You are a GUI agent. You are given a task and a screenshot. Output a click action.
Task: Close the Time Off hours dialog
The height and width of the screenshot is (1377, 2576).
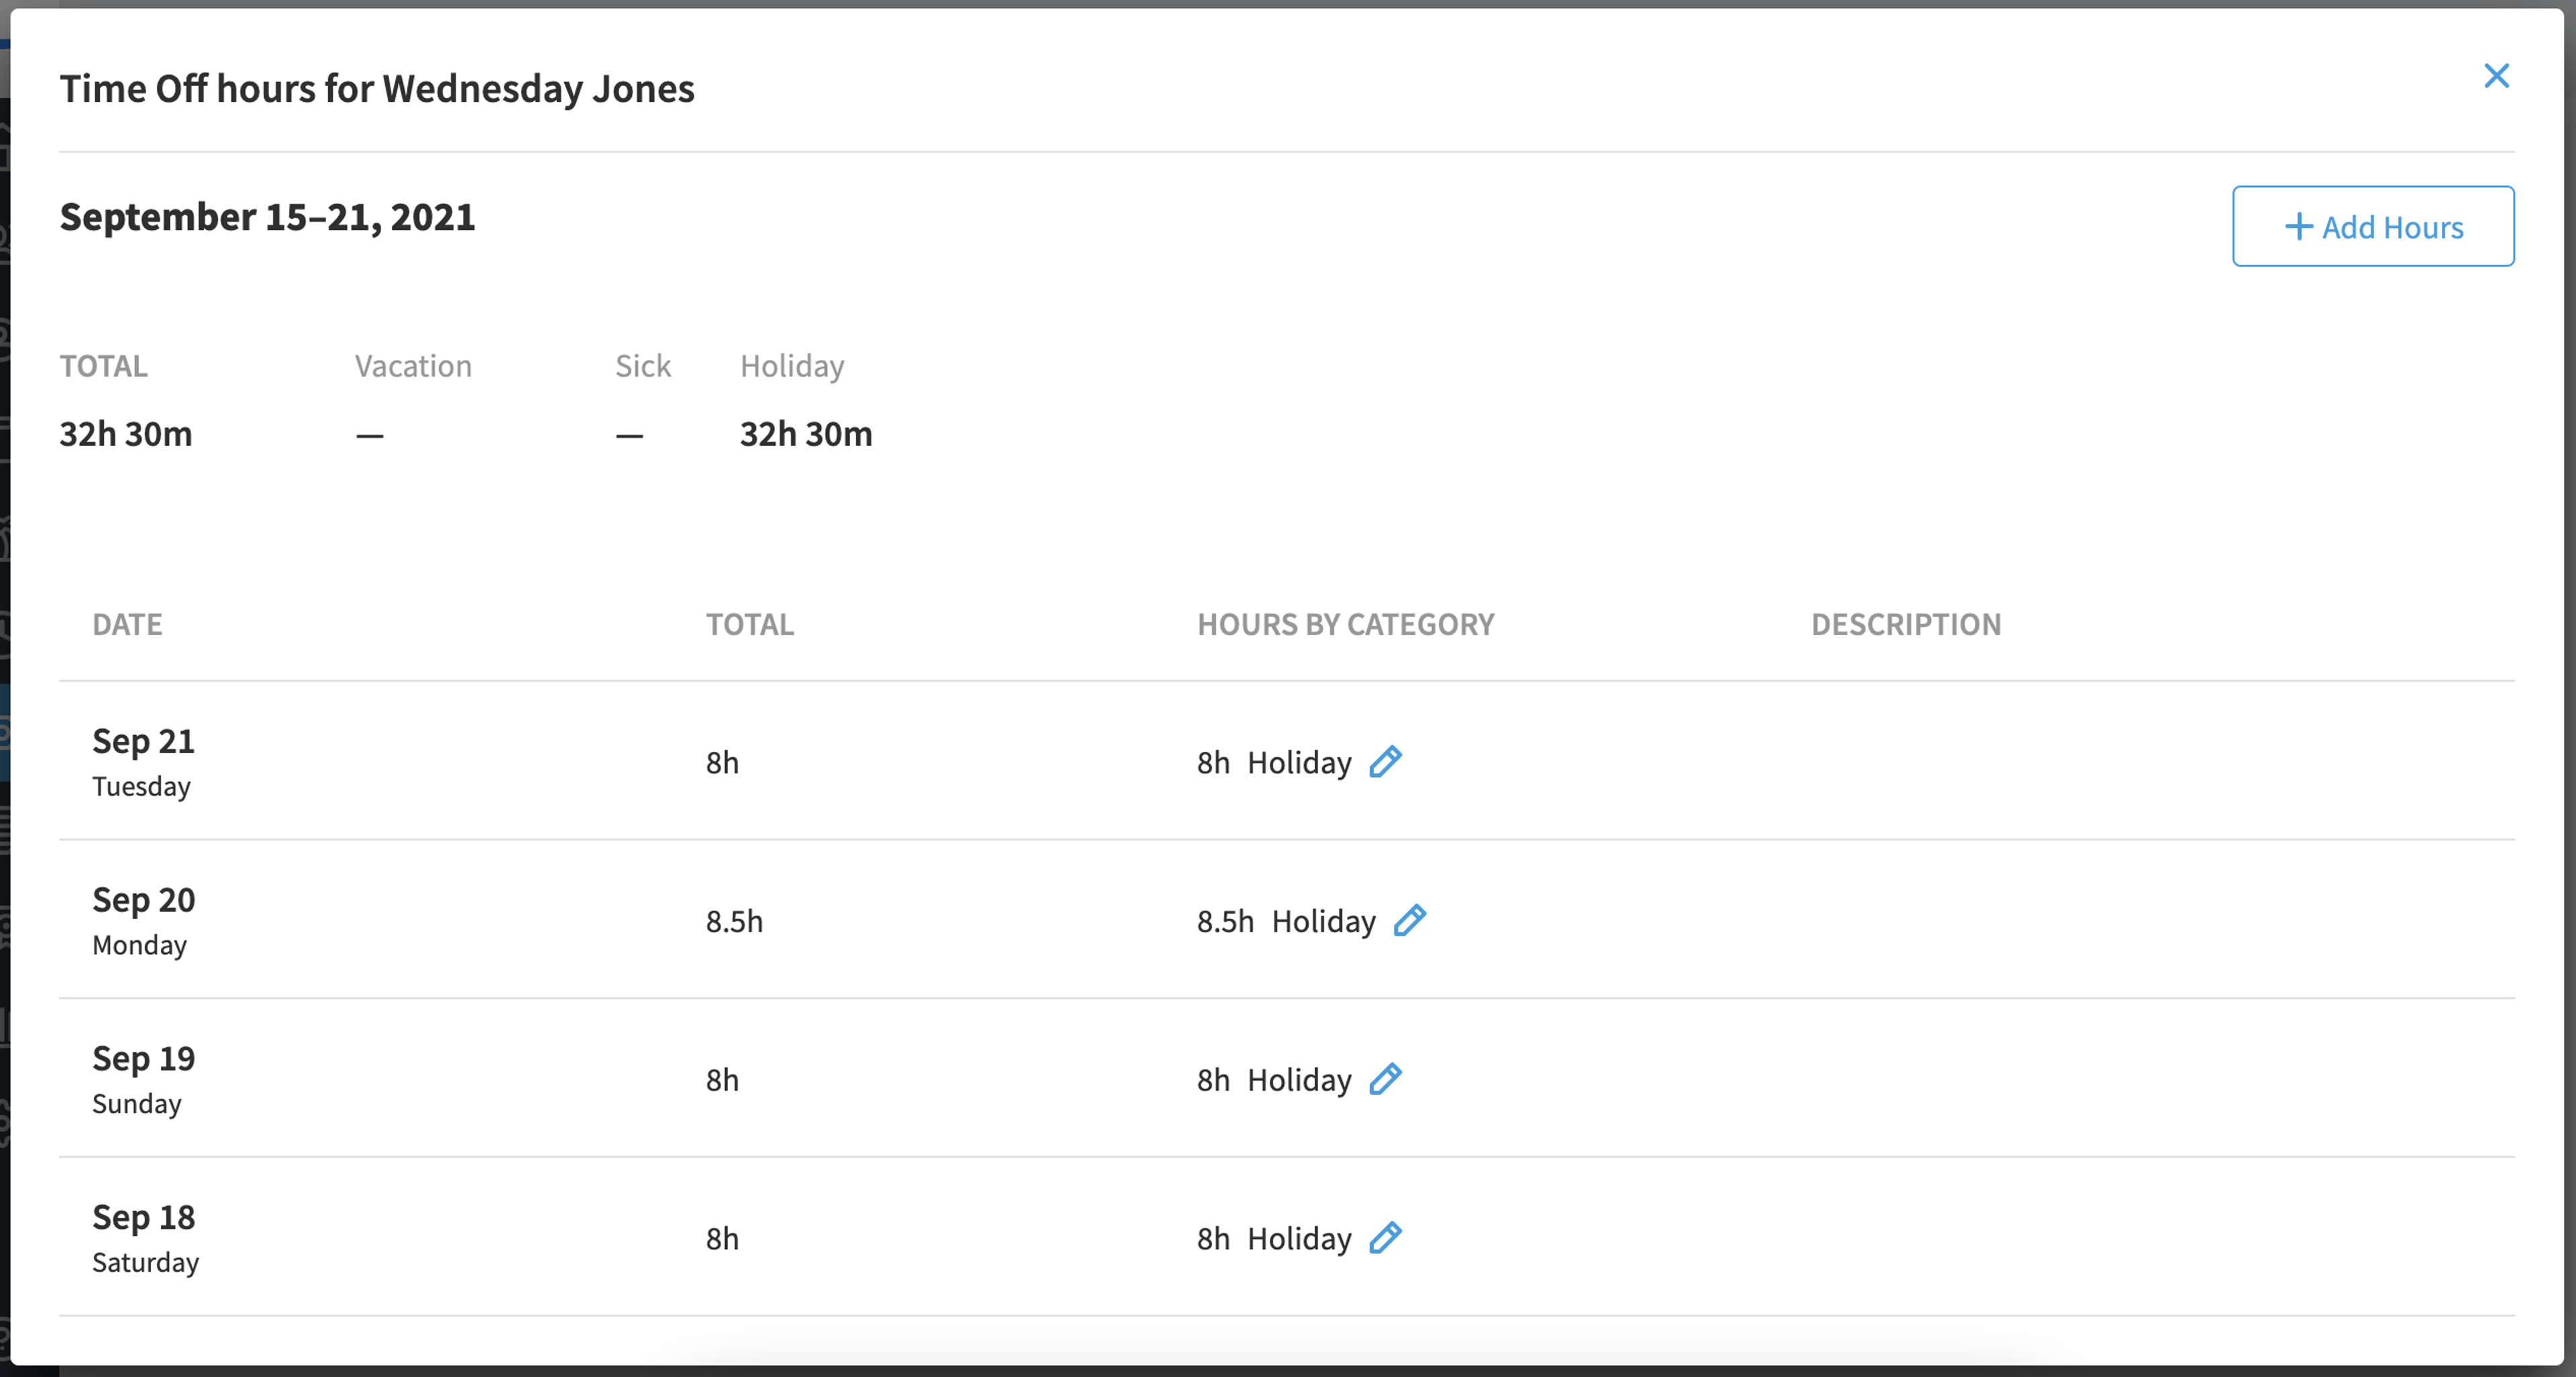[2496, 76]
